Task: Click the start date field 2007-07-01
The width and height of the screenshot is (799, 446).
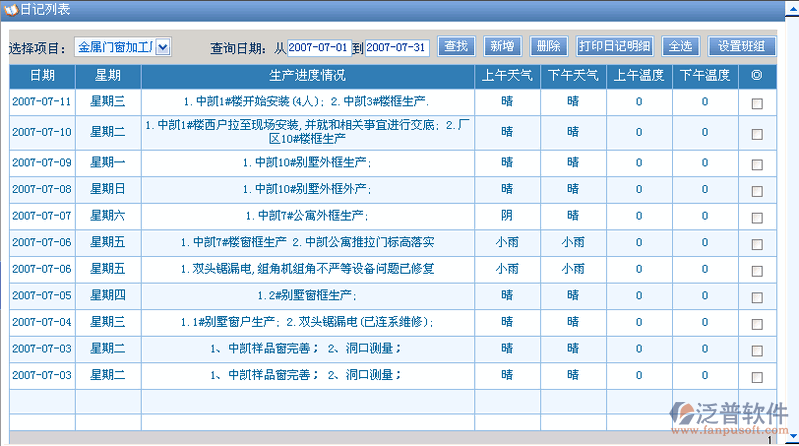Action: click(319, 47)
